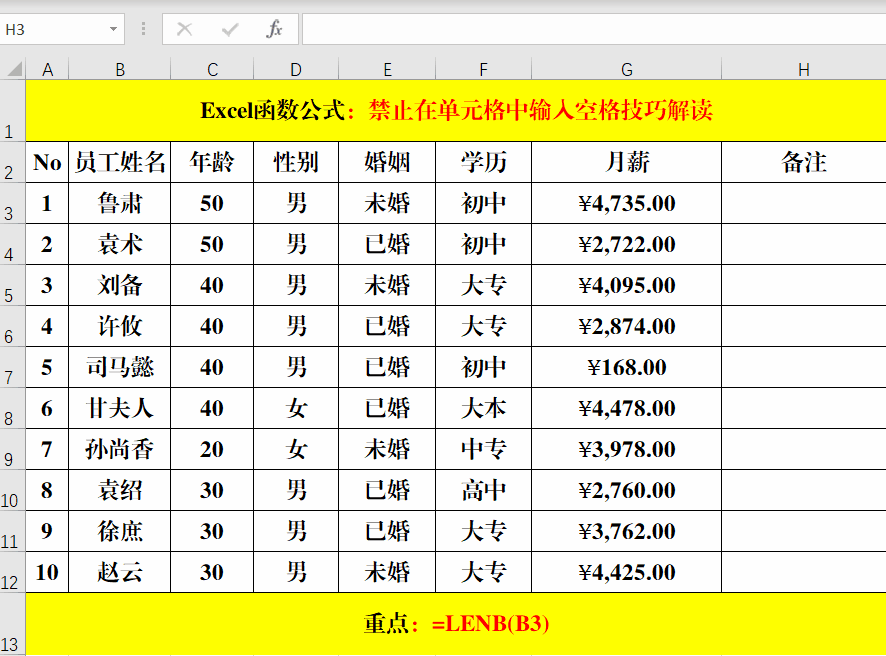Select the cell containing '袁术'
Screen dimensions: 886x656
click(120, 244)
